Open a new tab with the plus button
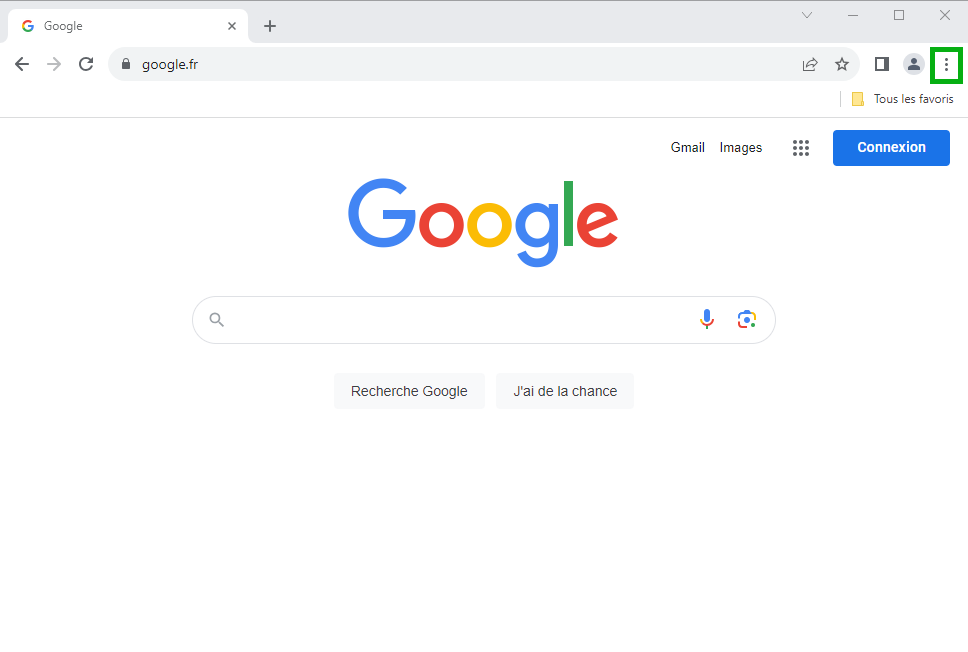 [270, 26]
